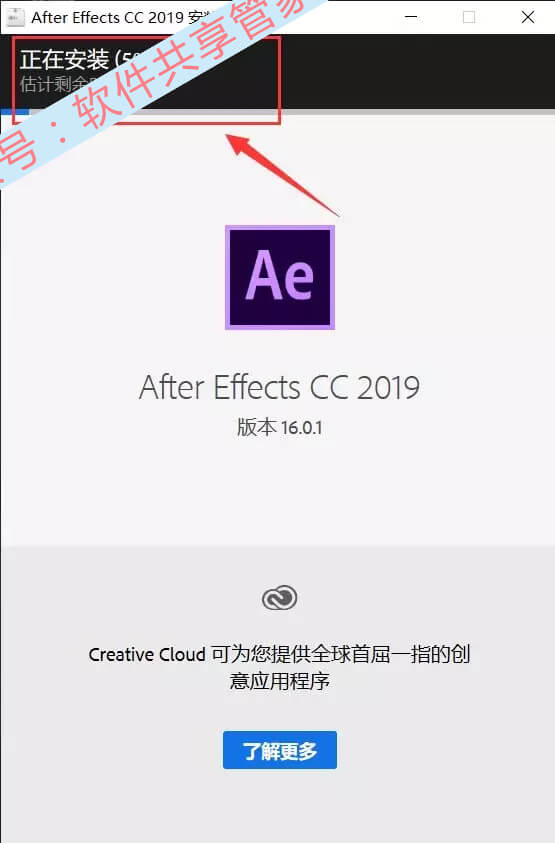555x843 pixels.
Task: Click the 估计剩余 remaining time text
Action: point(54,84)
